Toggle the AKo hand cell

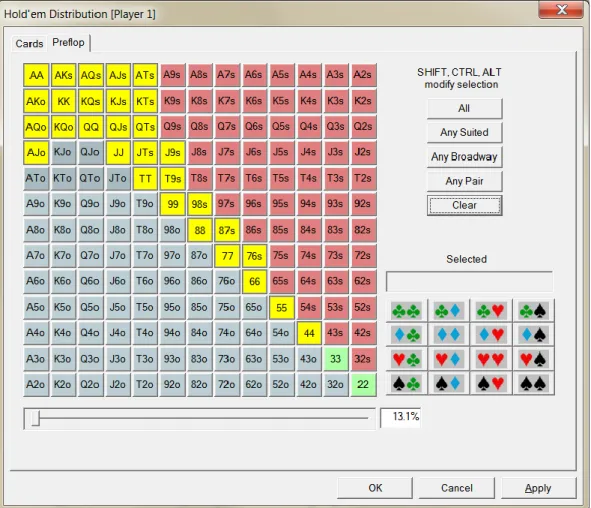36,101
